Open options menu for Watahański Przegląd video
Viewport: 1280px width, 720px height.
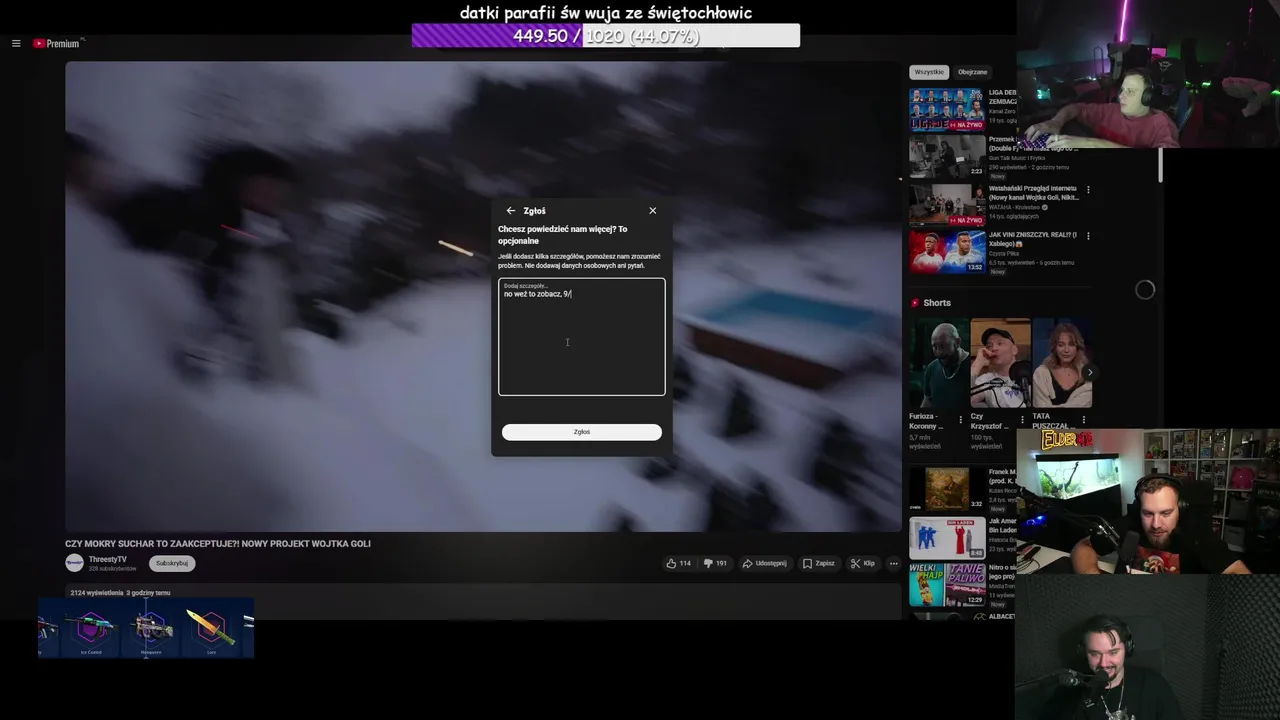[1088, 190]
